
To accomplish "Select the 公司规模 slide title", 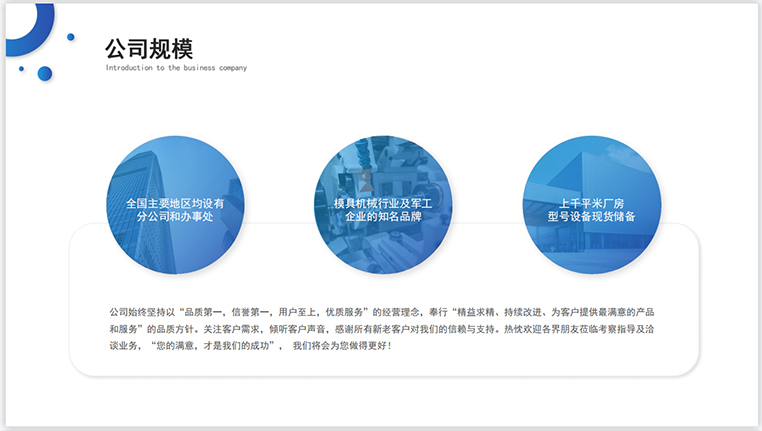I will tap(149, 48).
